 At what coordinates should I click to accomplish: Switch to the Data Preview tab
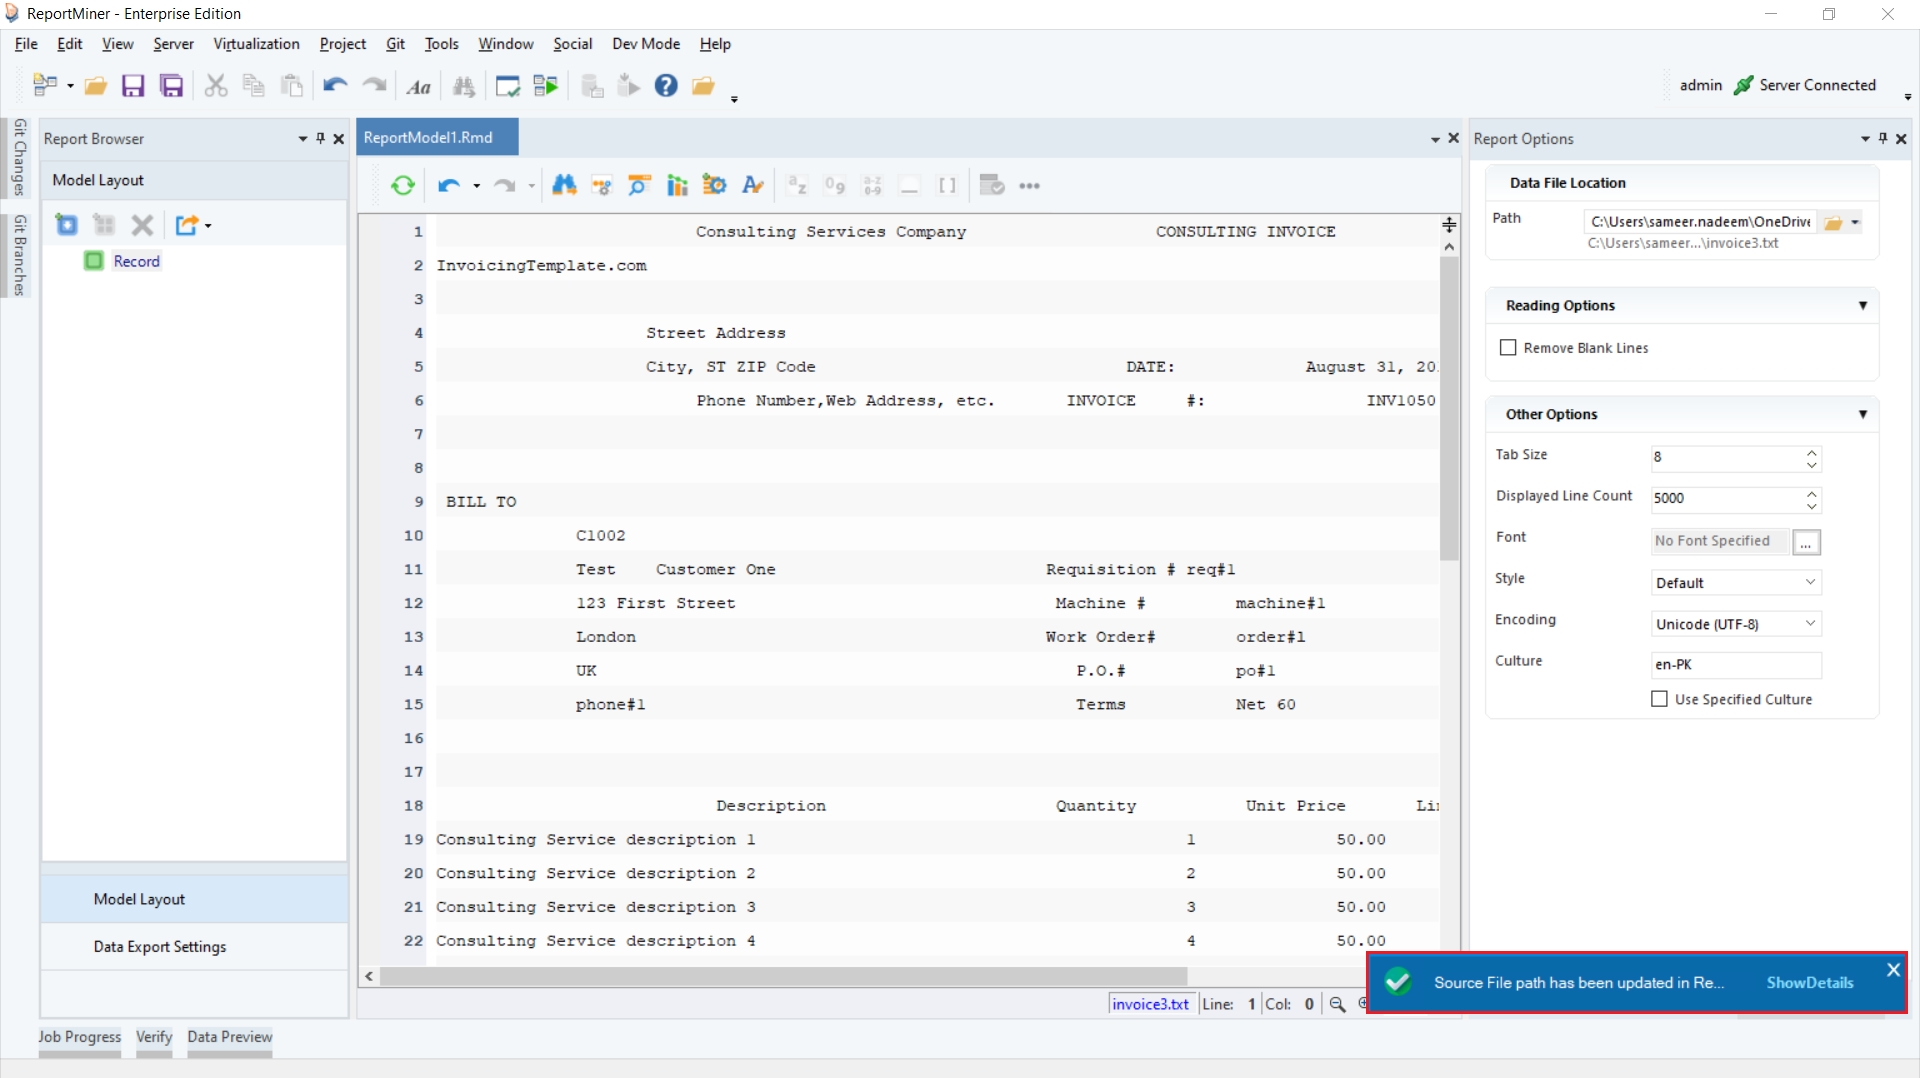pyautogui.click(x=229, y=1037)
